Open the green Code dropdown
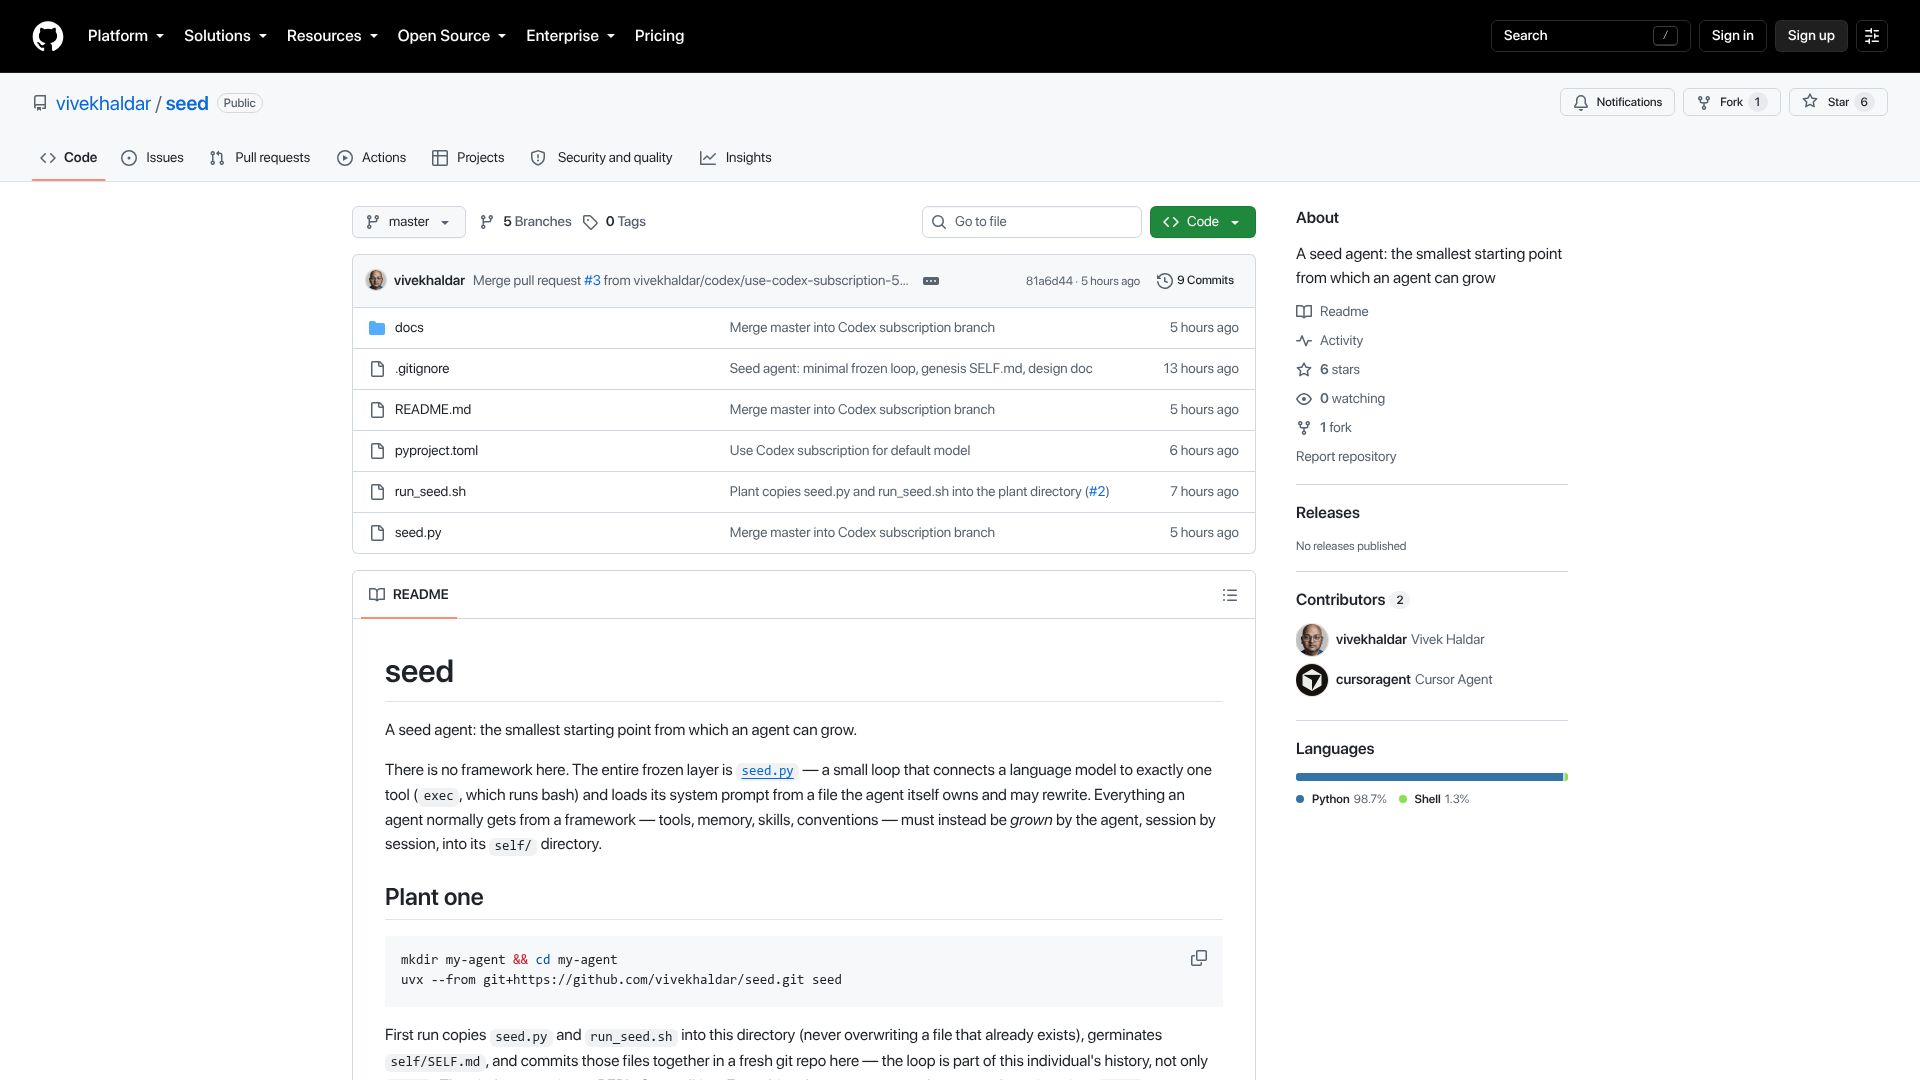Screen dimensions: 1920x1080 pyautogui.click(x=1203, y=222)
